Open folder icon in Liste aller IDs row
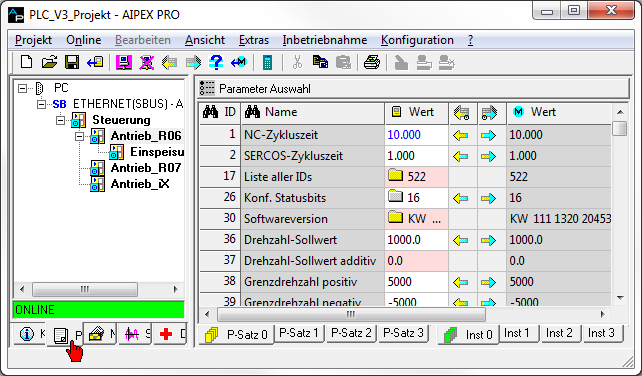This screenshot has width=642, height=376. pyautogui.click(x=396, y=175)
